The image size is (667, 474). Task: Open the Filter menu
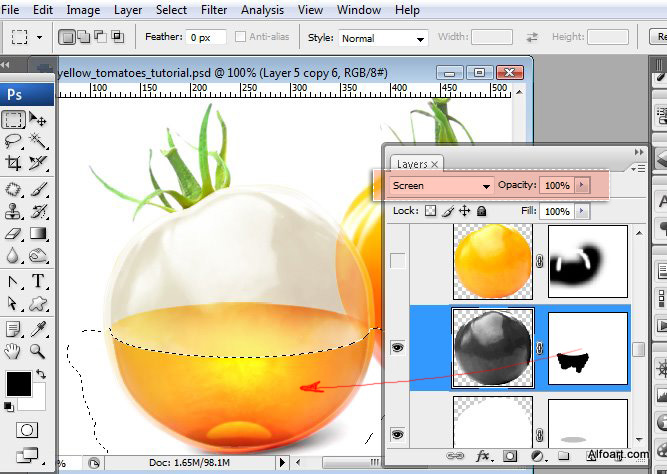tap(214, 10)
